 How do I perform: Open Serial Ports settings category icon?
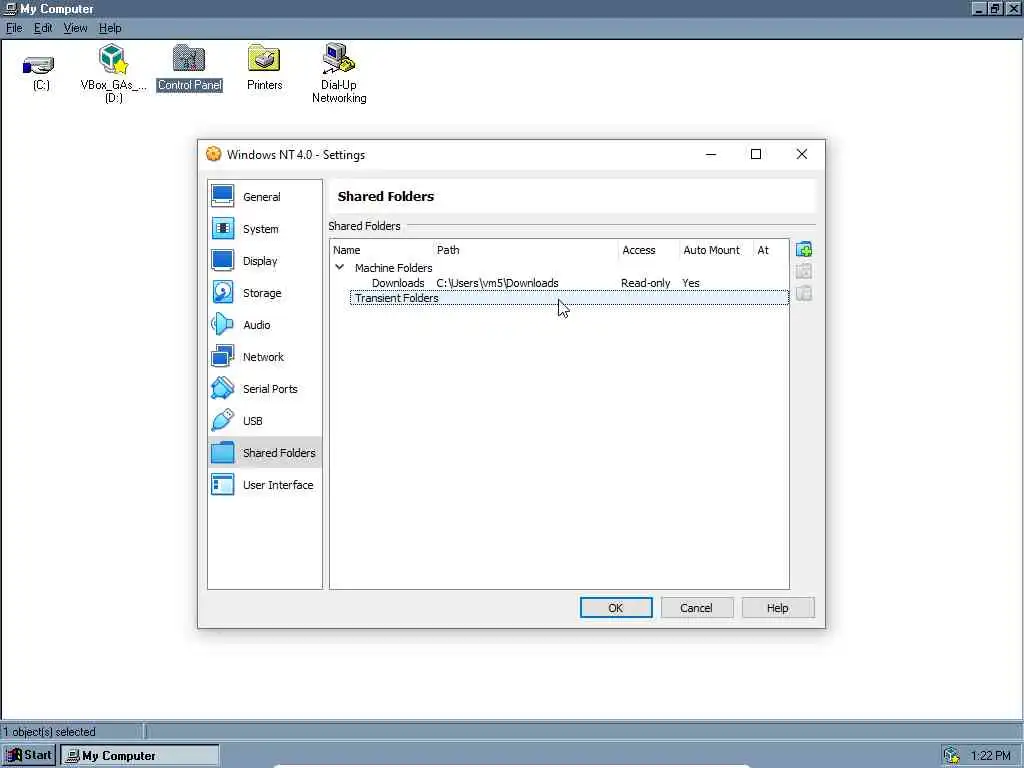pyautogui.click(x=223, y=389)
